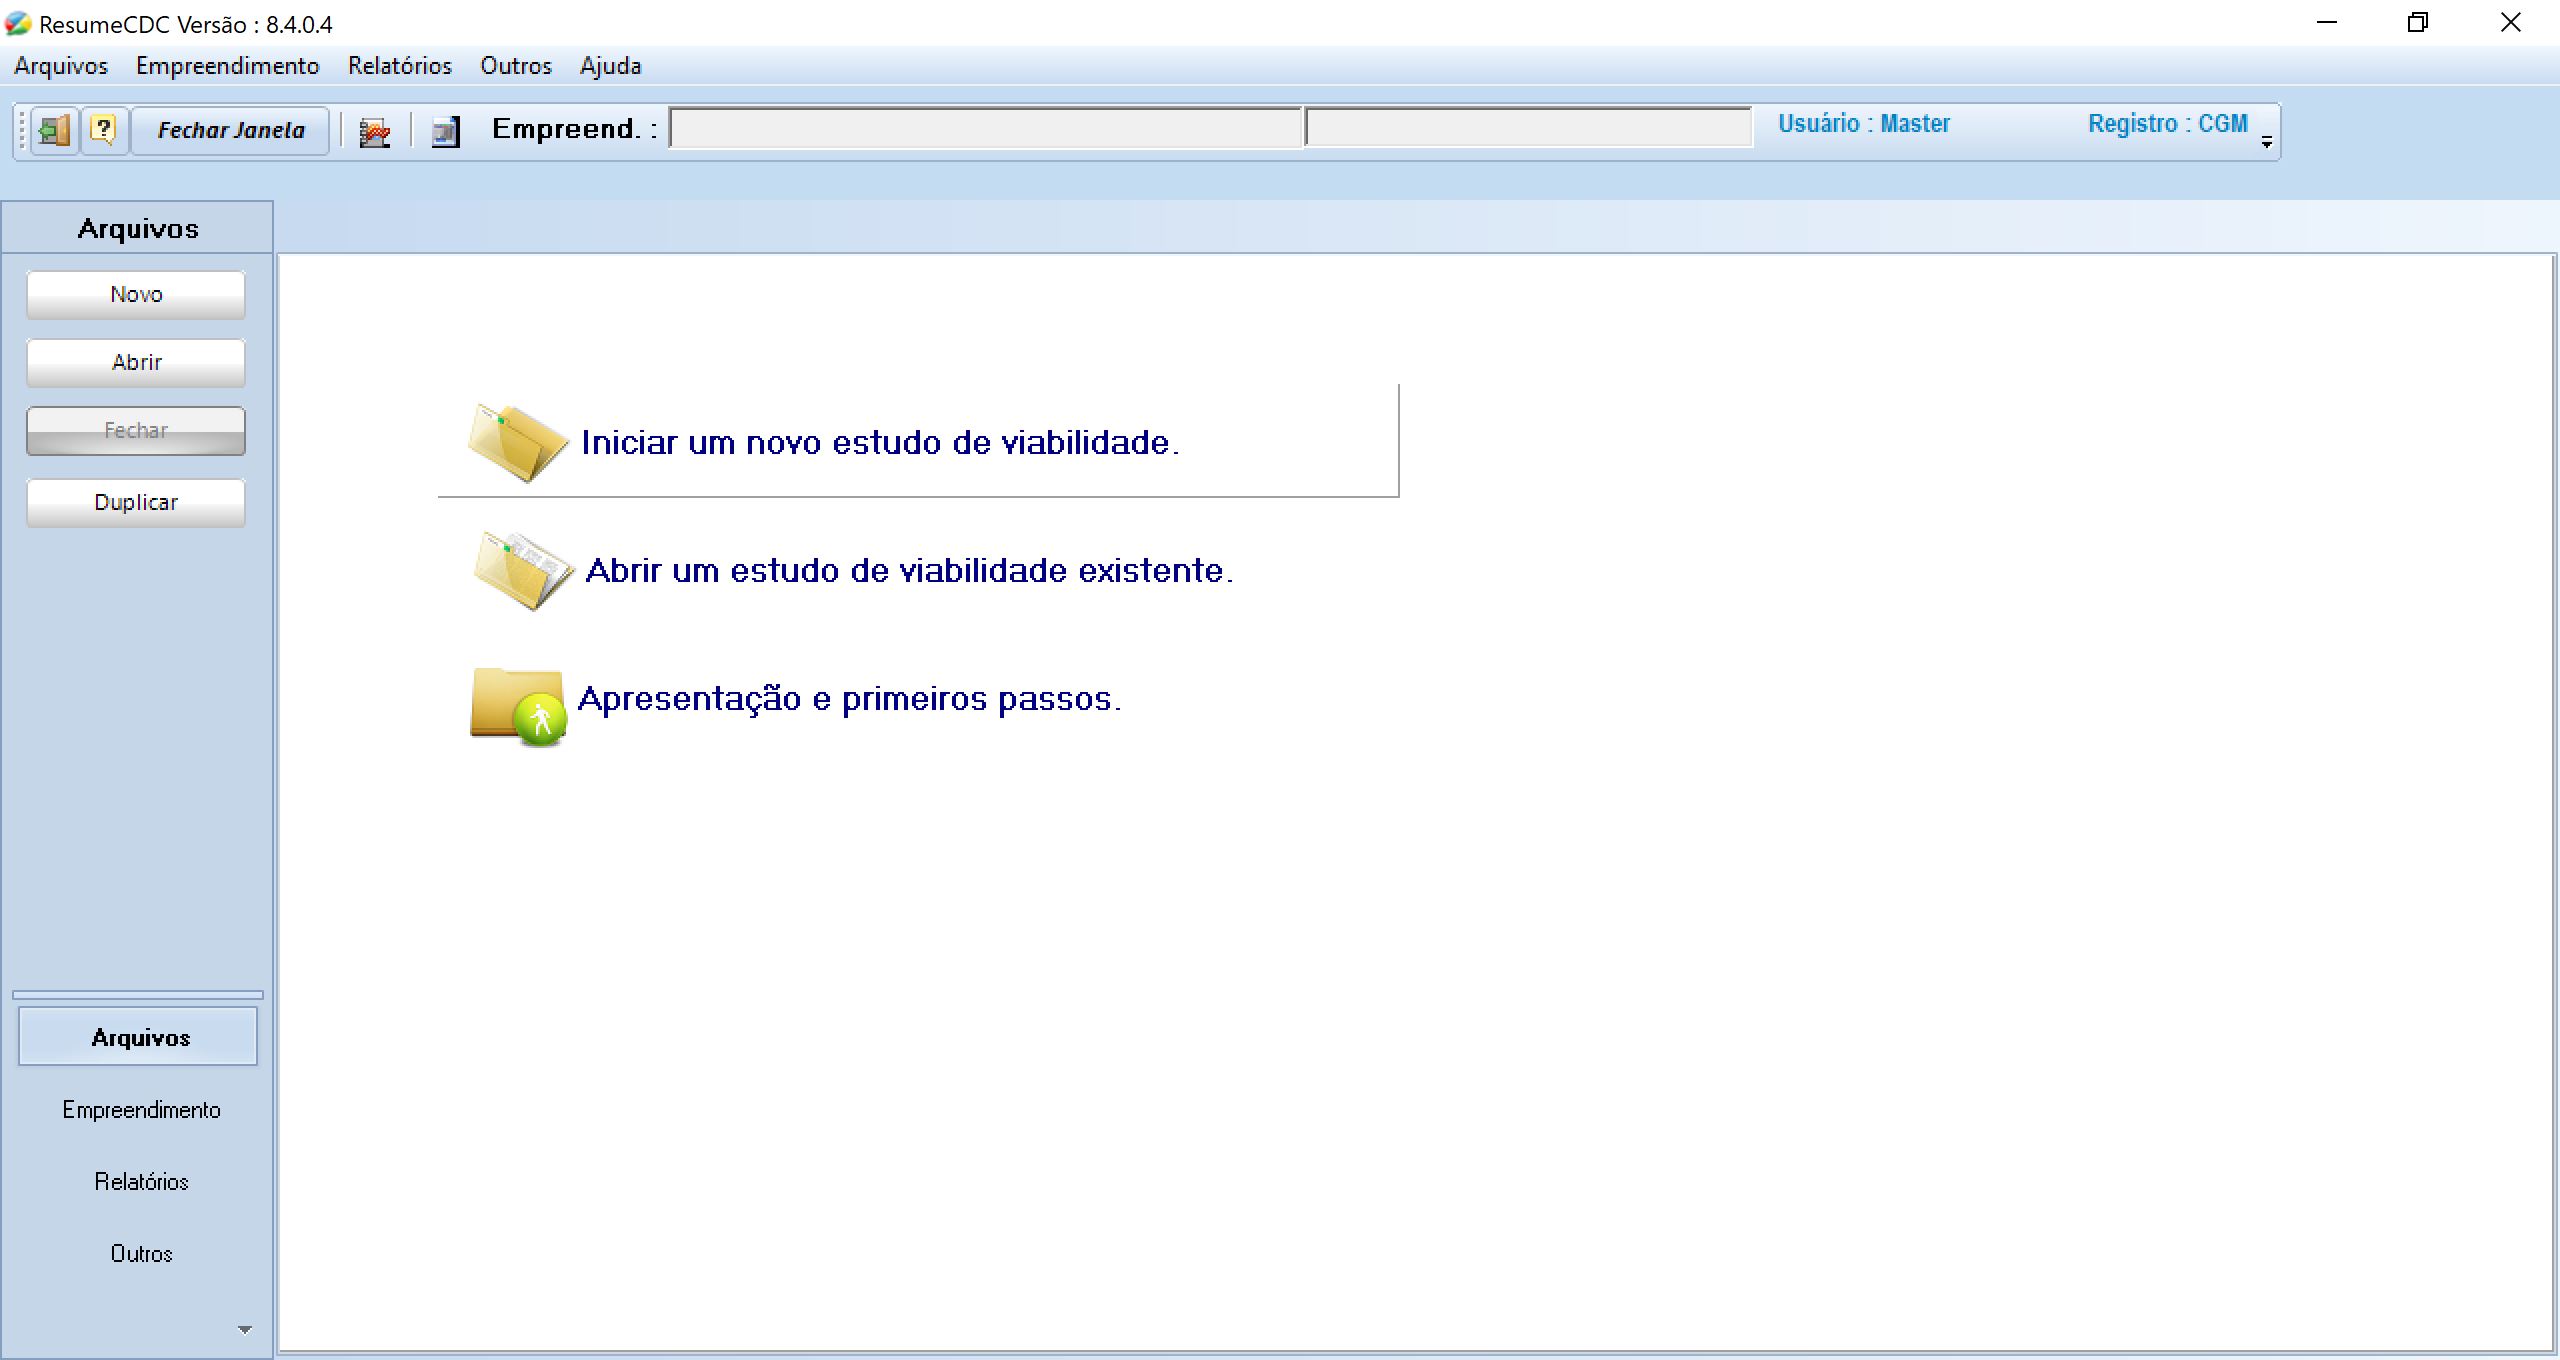Expand the sidebar configure arrow at bottom

[244, 1329]
